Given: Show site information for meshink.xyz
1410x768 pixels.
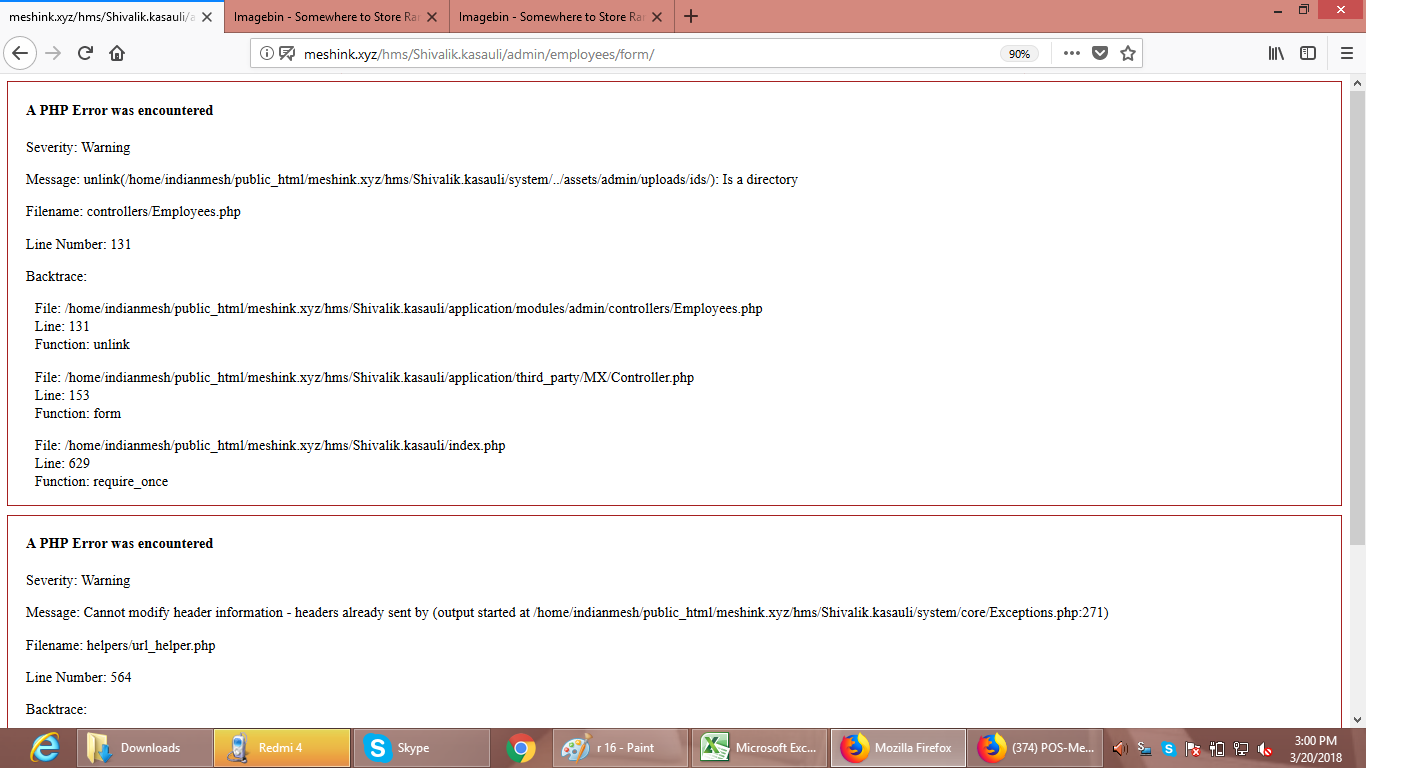Looking at the screenshot, I should (267, 54).
